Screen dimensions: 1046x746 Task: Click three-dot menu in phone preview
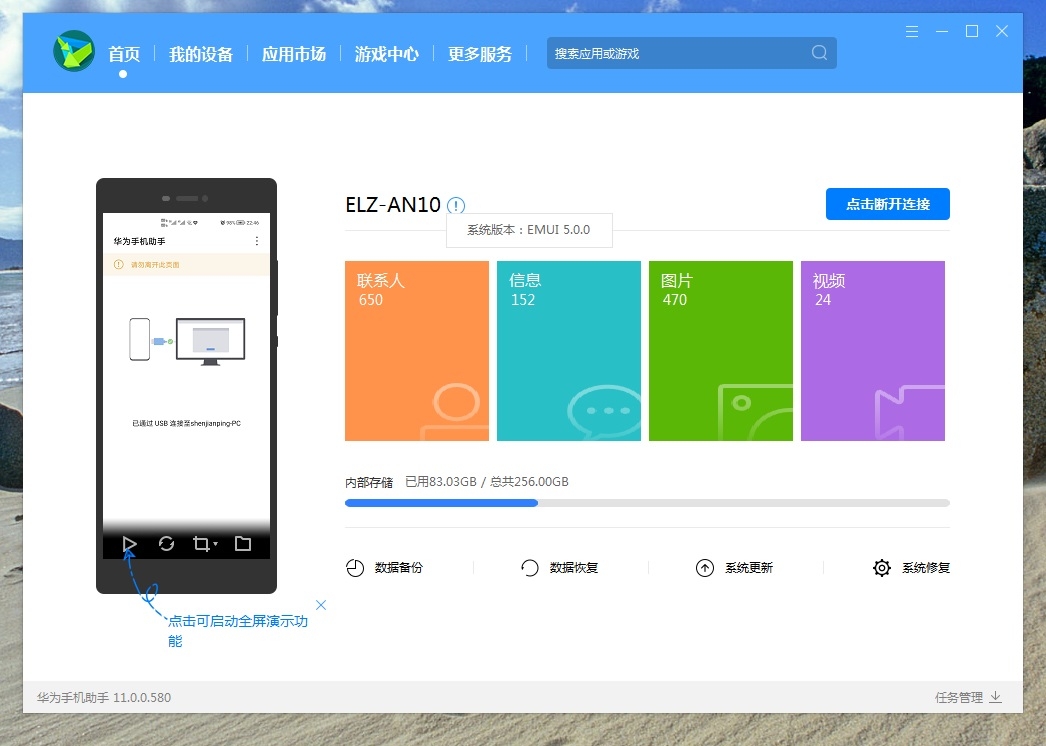(257, 241)
